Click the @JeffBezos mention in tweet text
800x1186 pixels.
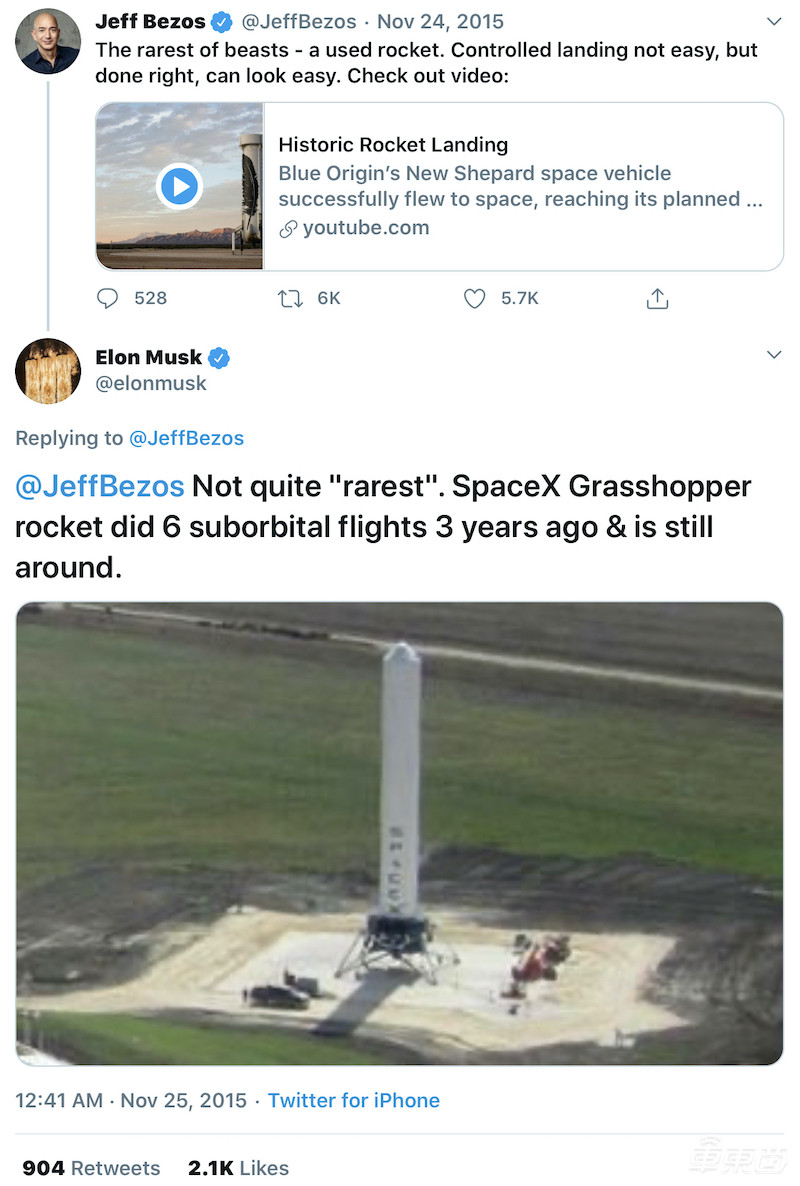pyautogui.click(x=99, y=487)
